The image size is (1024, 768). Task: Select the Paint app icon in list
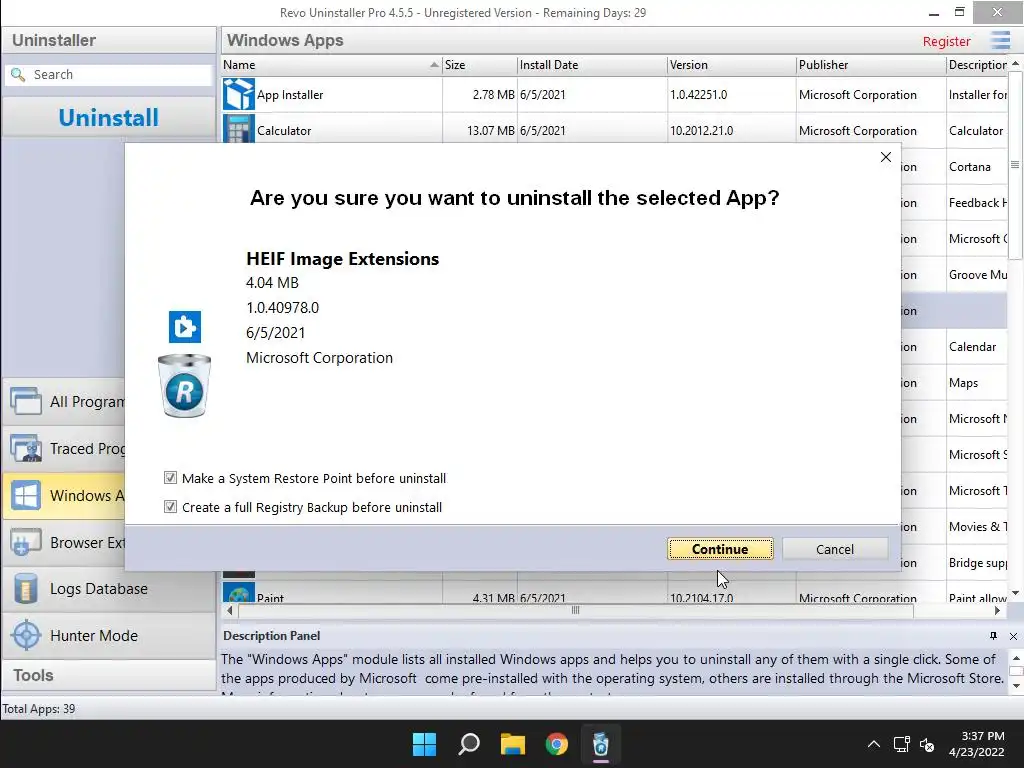(238, 593)
